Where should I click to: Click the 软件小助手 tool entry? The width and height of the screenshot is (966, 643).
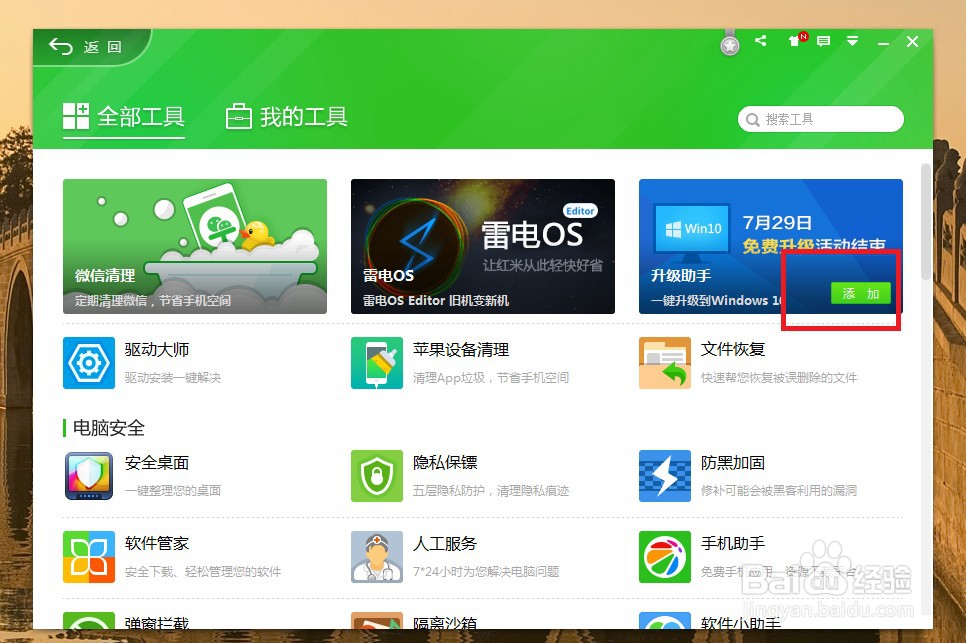710,621
